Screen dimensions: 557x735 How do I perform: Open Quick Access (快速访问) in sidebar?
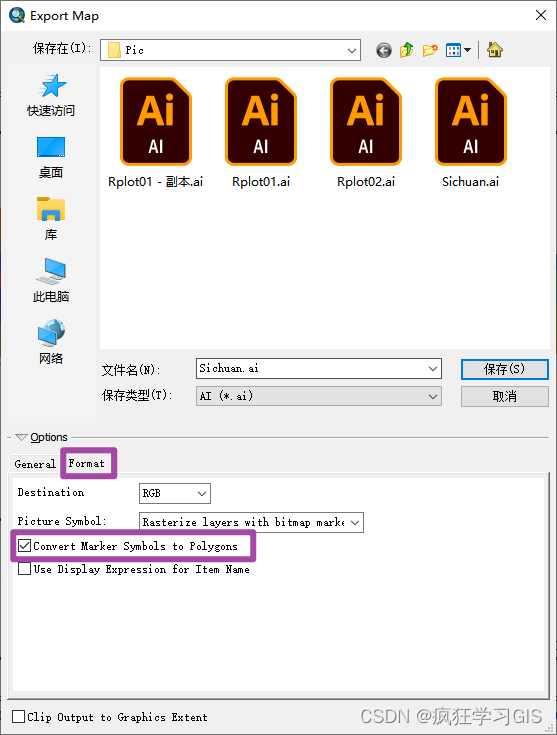pyautogui.click(x=51, y=95)
